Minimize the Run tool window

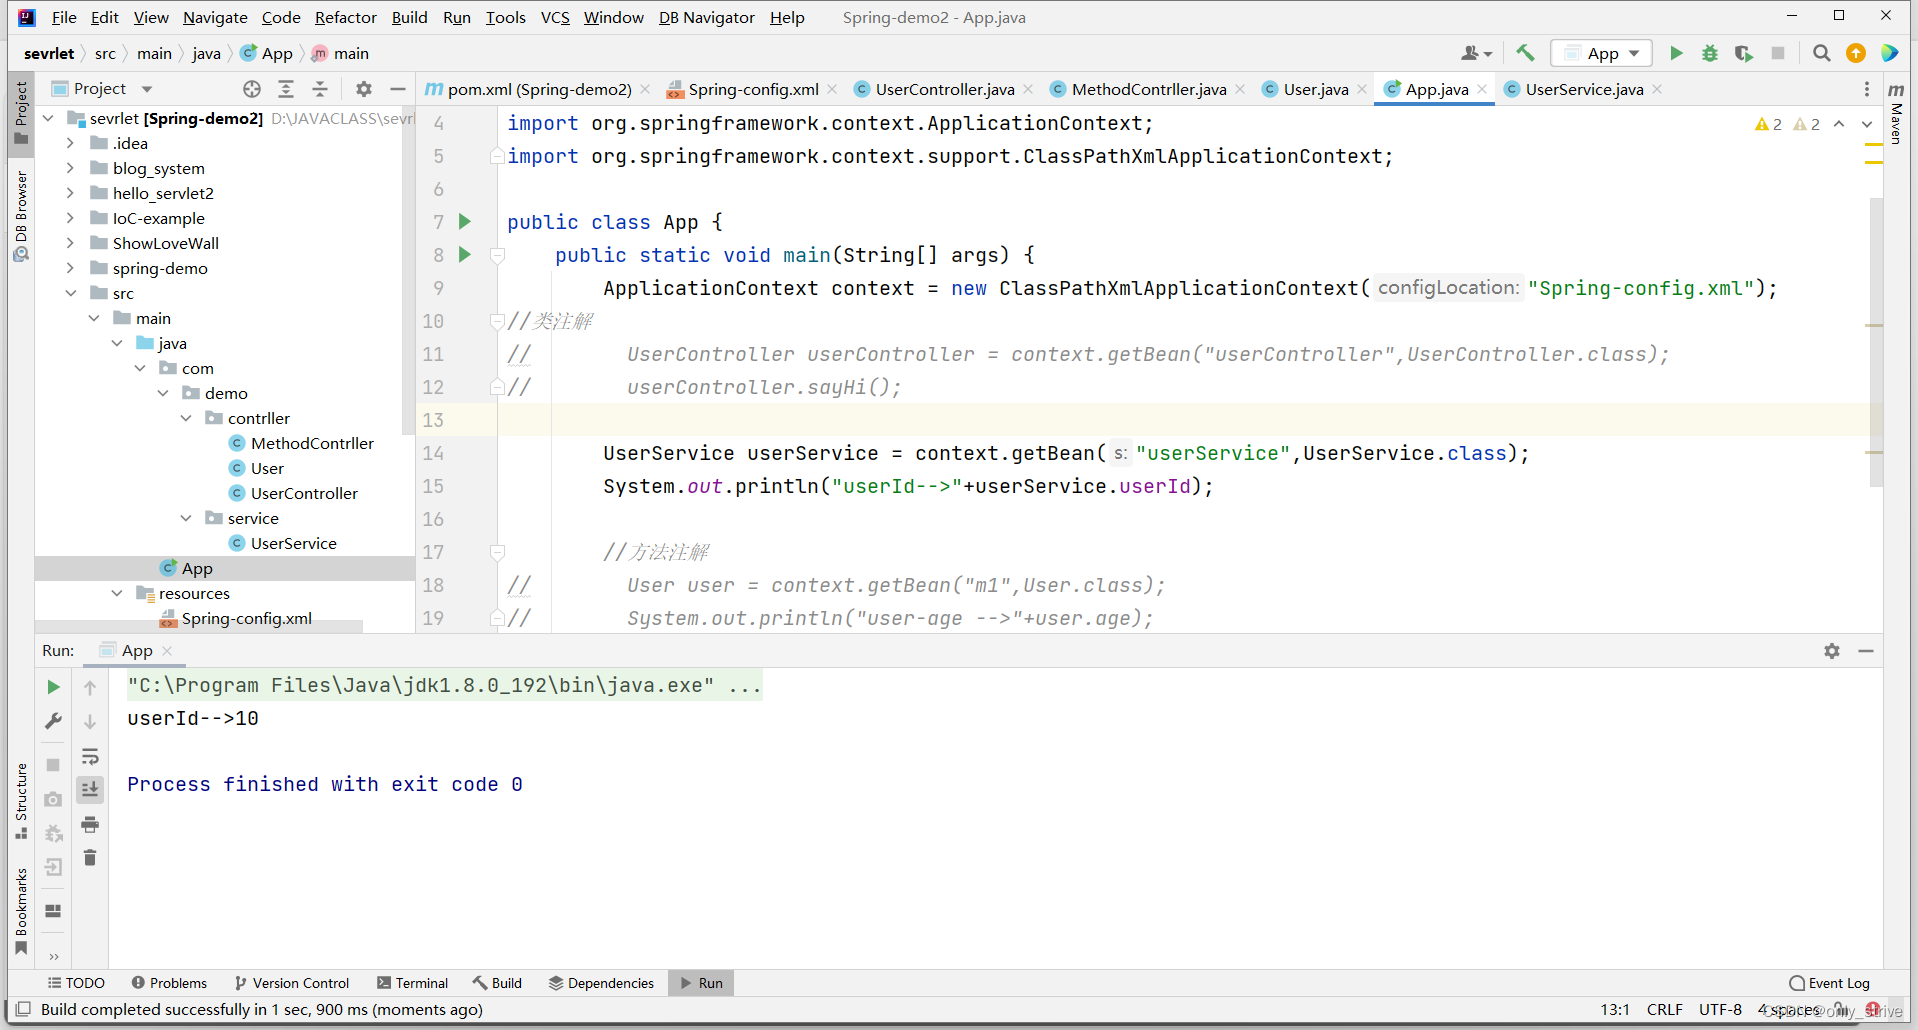[1866, 651]
